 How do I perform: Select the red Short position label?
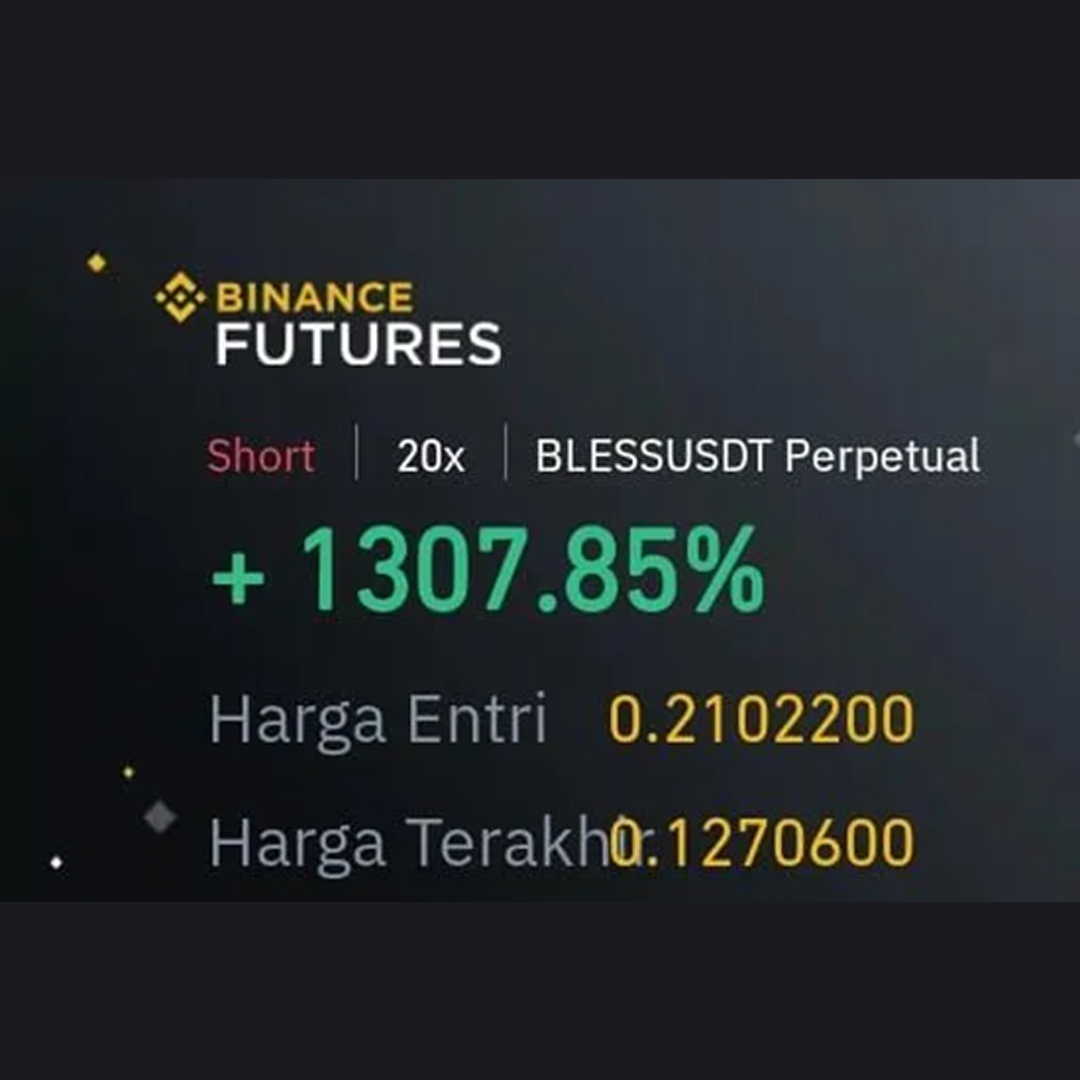pos(261,457)
